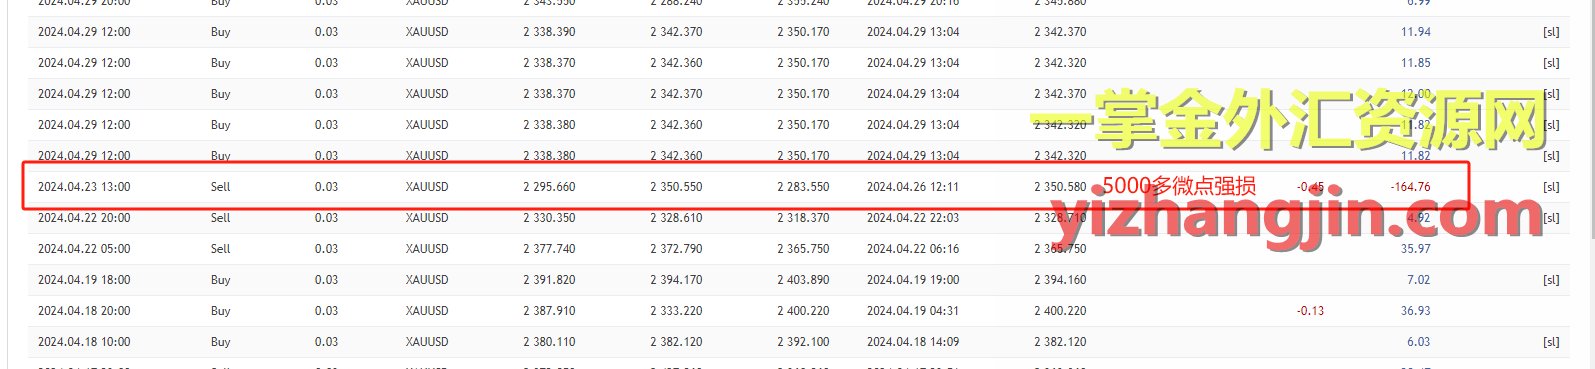Click the 2024.04.23 13:00 open time
1595x369 pixels.
click(84, 187)
